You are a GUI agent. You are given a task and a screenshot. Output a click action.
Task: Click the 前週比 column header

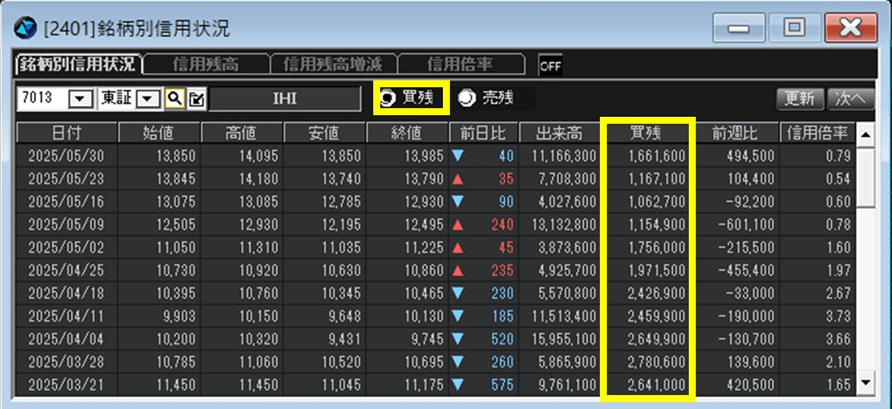(x=735, y=133)
